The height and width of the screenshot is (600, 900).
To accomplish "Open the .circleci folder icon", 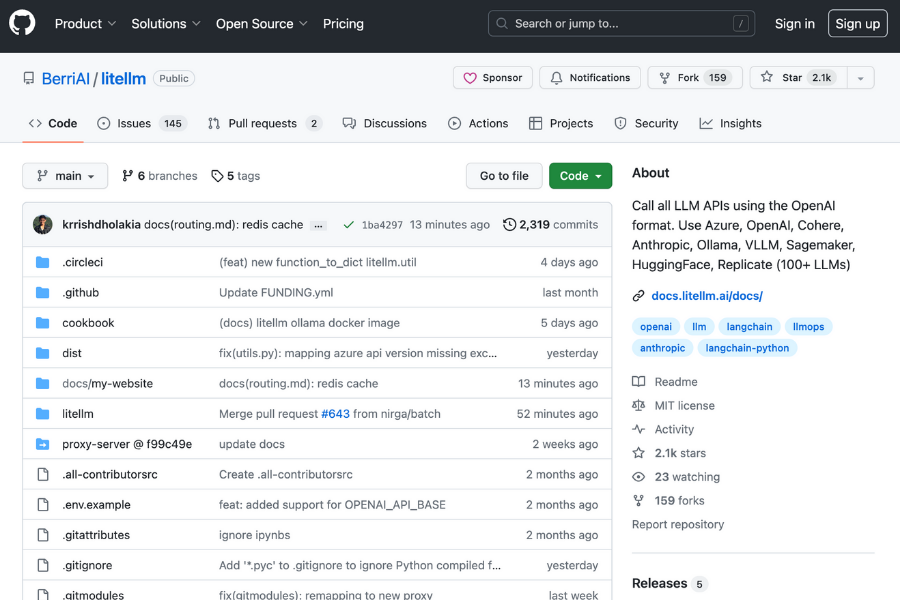I will 41,261.
